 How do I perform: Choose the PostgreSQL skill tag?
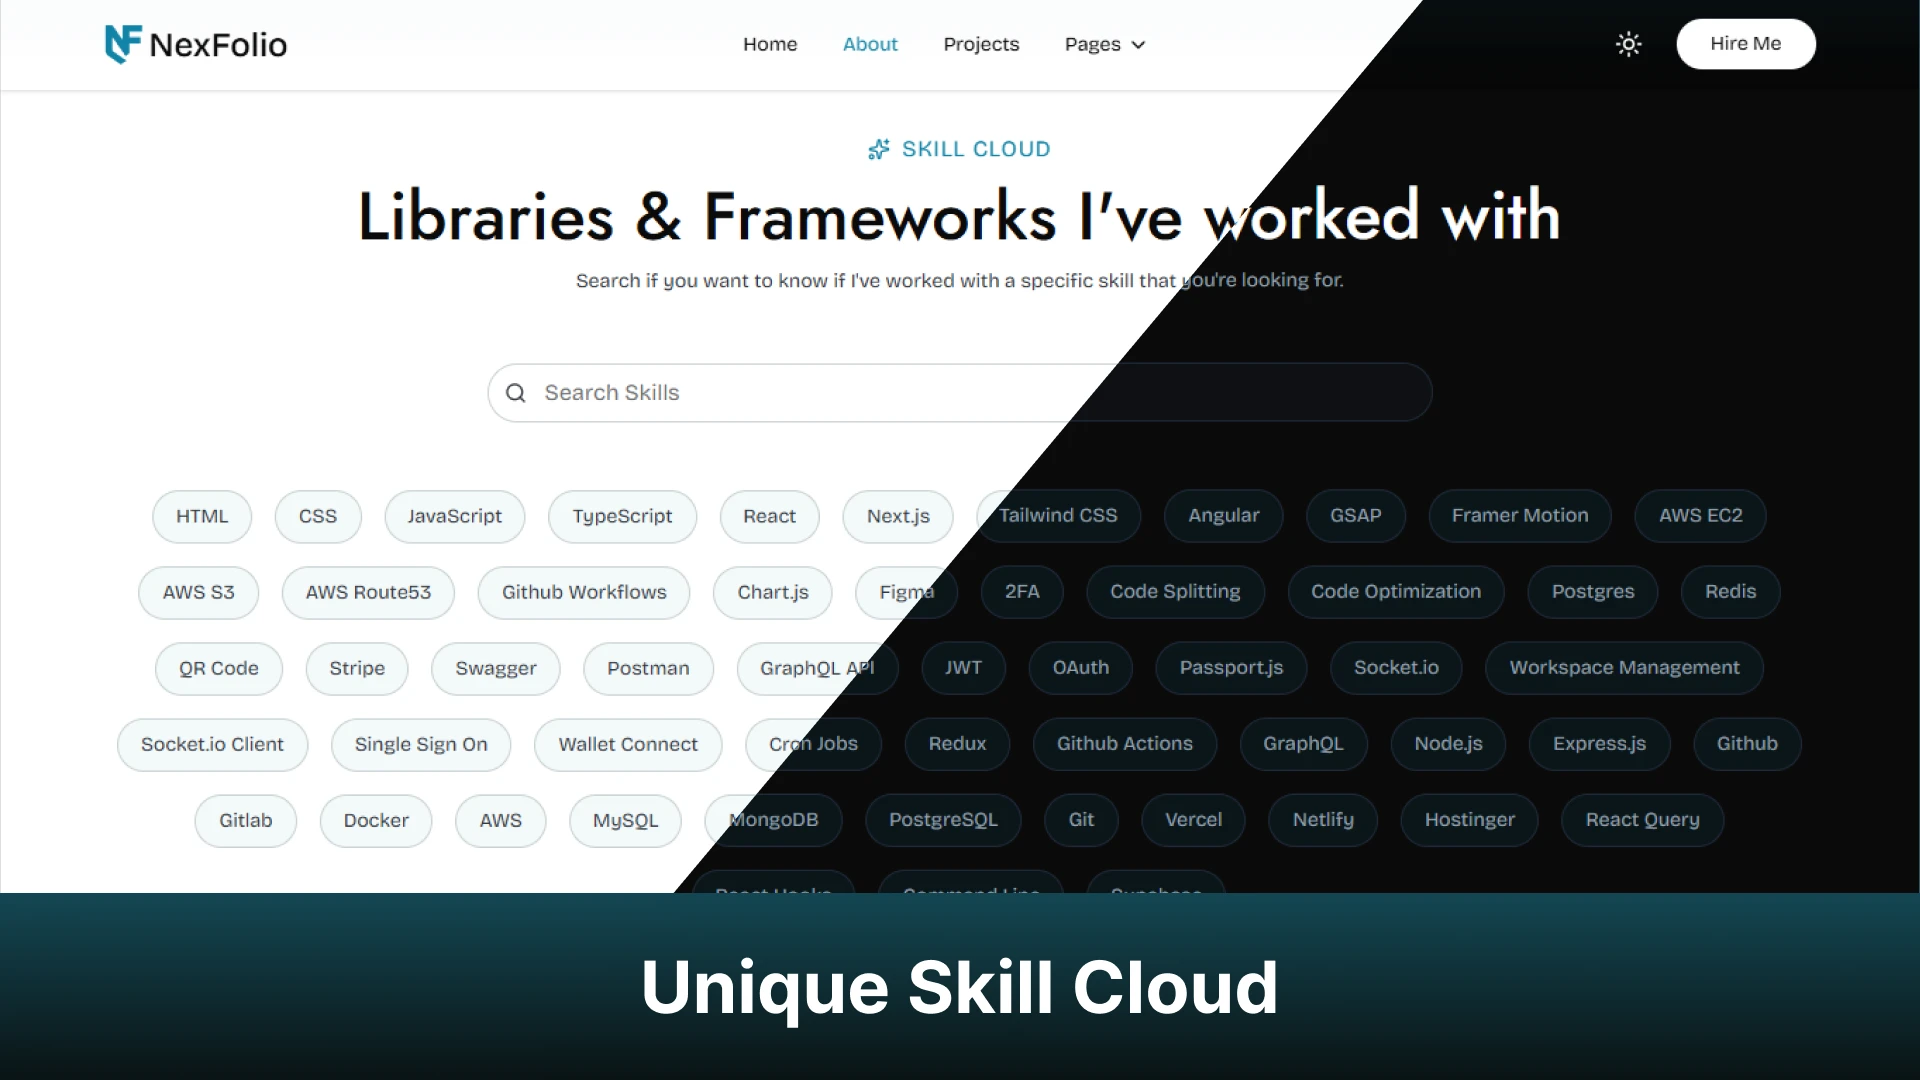[943, 819]
